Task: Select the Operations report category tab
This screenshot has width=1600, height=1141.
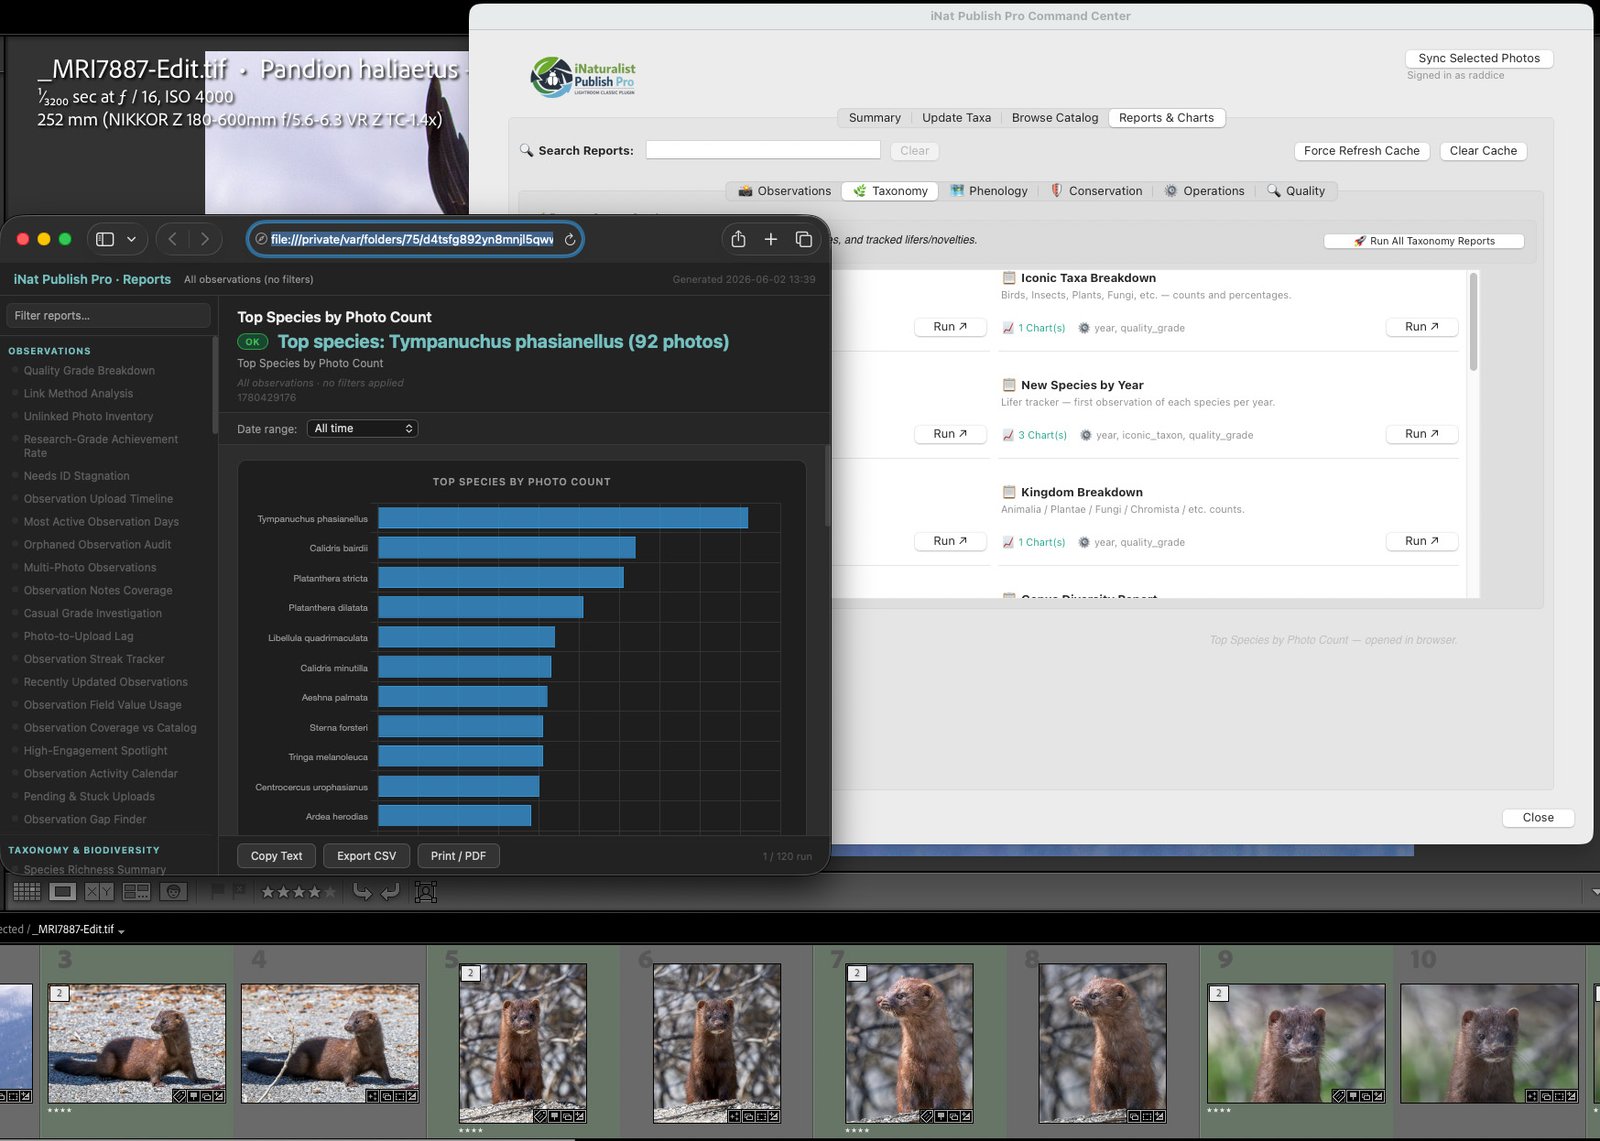Action: [1204, 191]
